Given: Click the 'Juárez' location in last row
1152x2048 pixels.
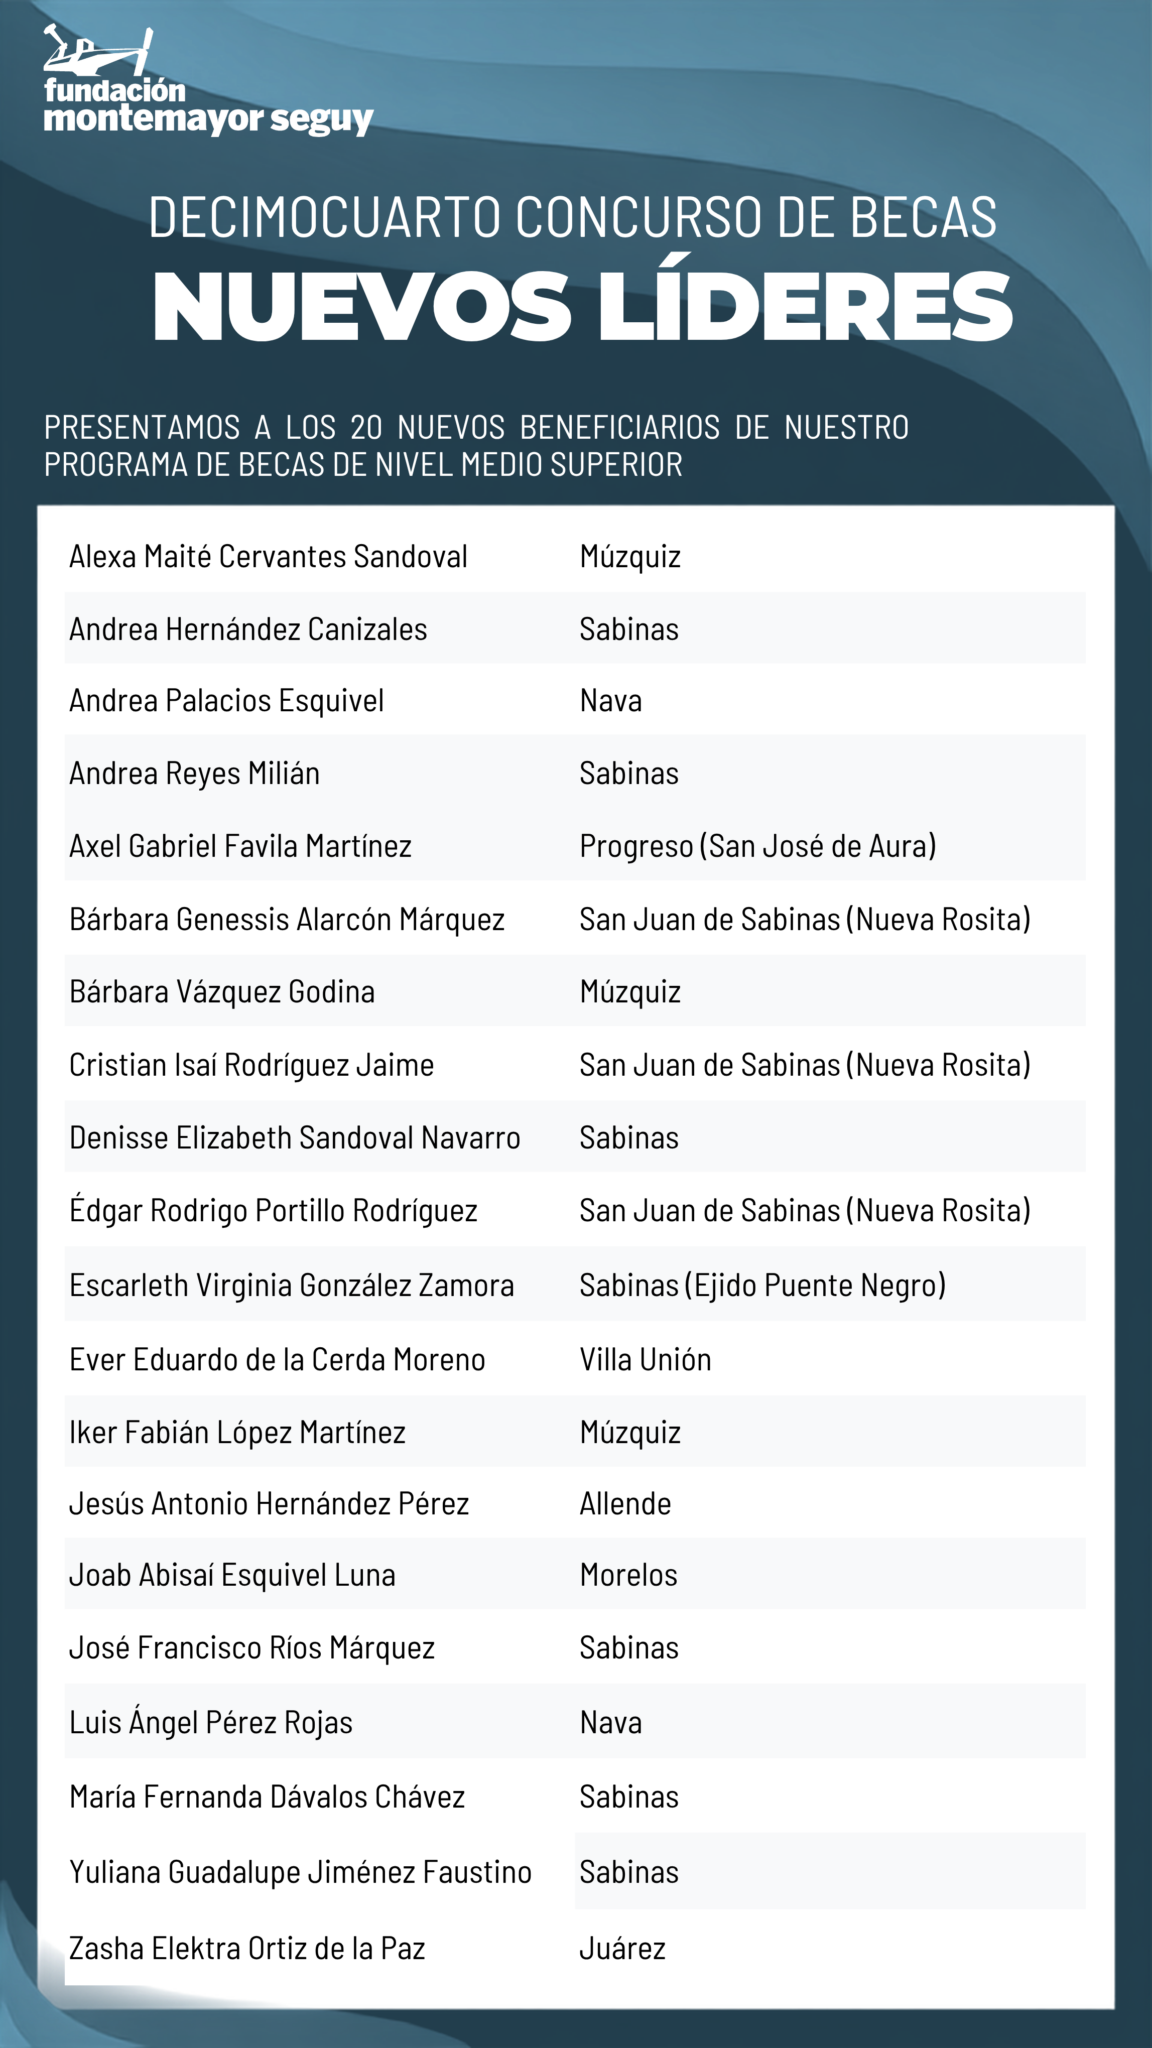Looking at the screenshot, I should click(622, 1948).
